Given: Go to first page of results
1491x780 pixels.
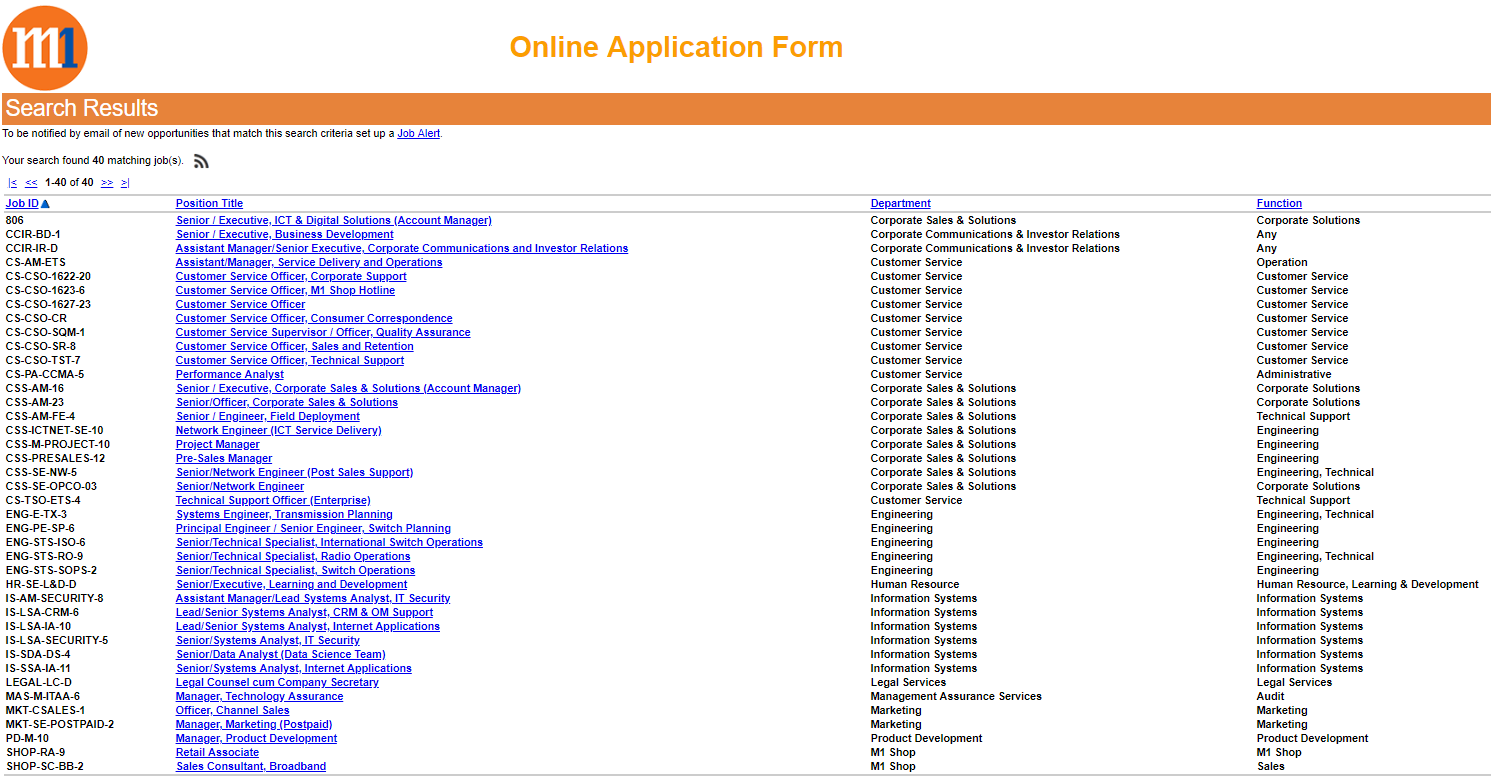Looking at the screenshot, I should [x=12, y=183].
